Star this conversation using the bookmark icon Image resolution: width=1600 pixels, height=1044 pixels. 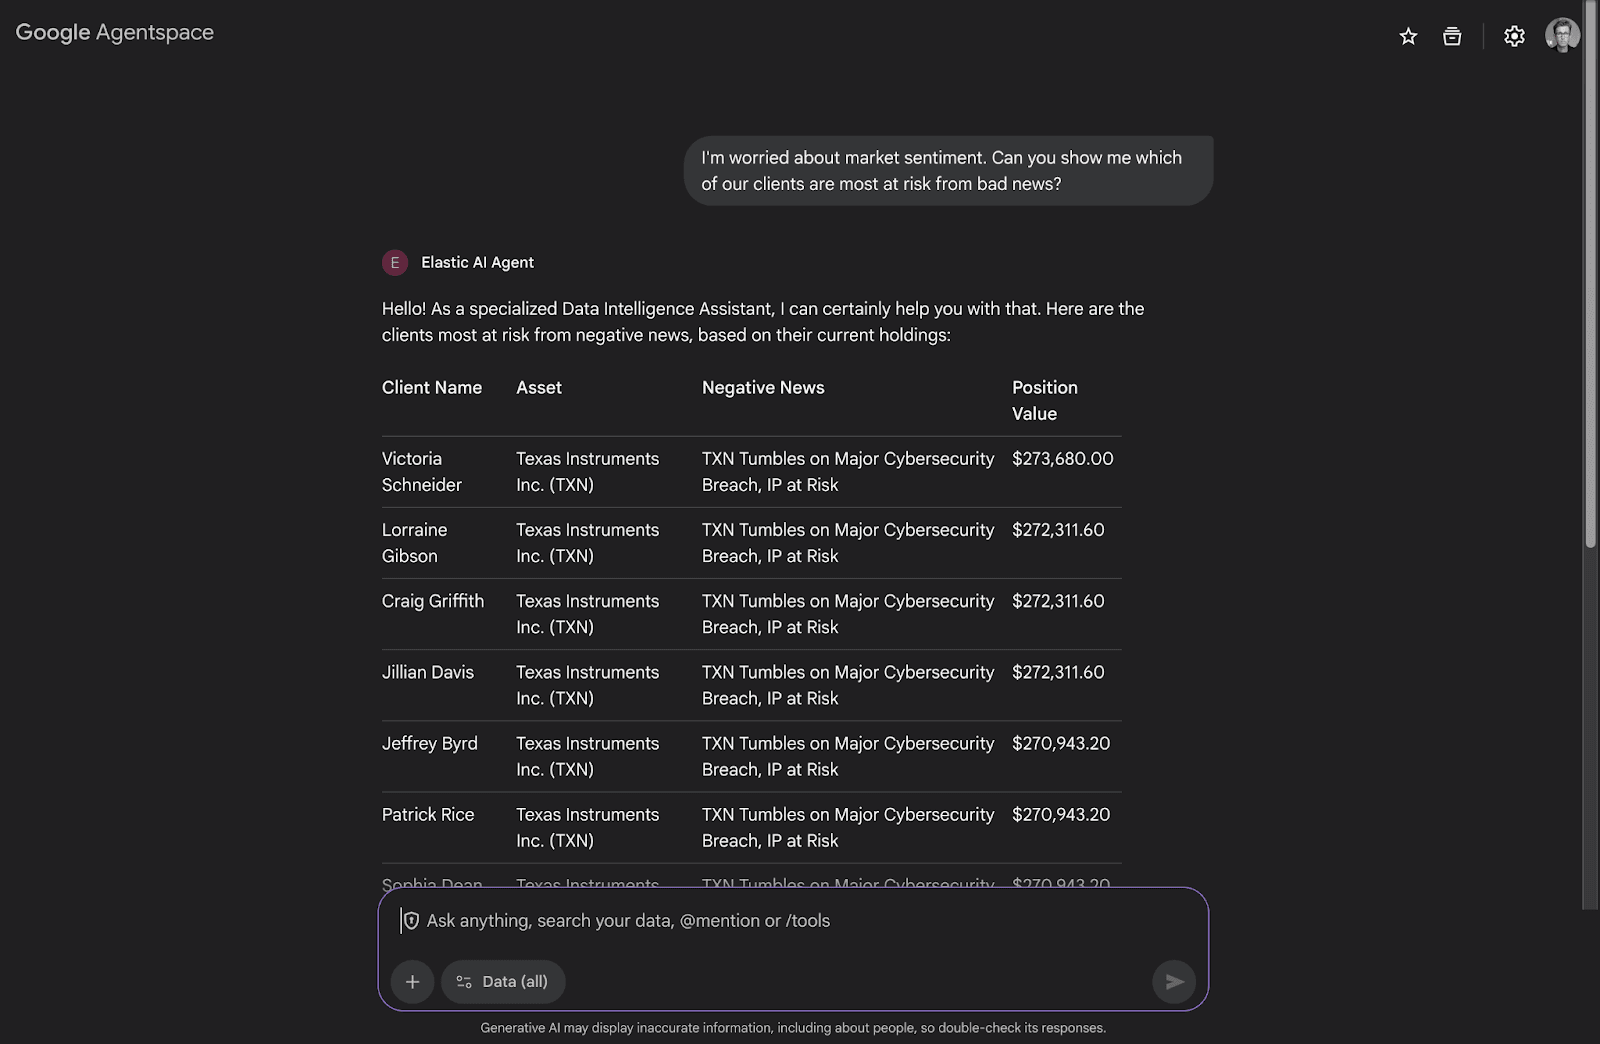(1408, 35)
